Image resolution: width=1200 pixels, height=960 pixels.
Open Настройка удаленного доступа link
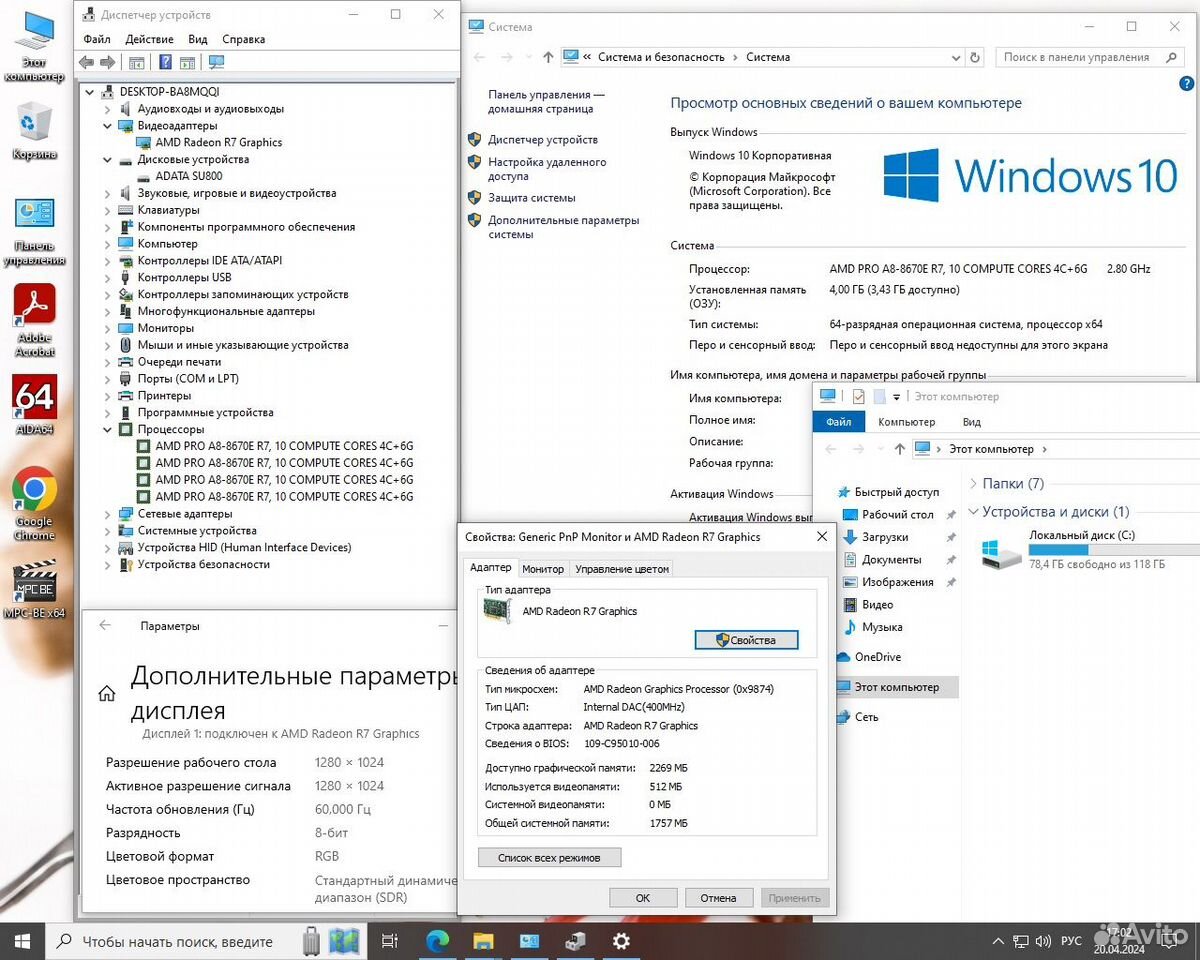click(x=547, y=169)
